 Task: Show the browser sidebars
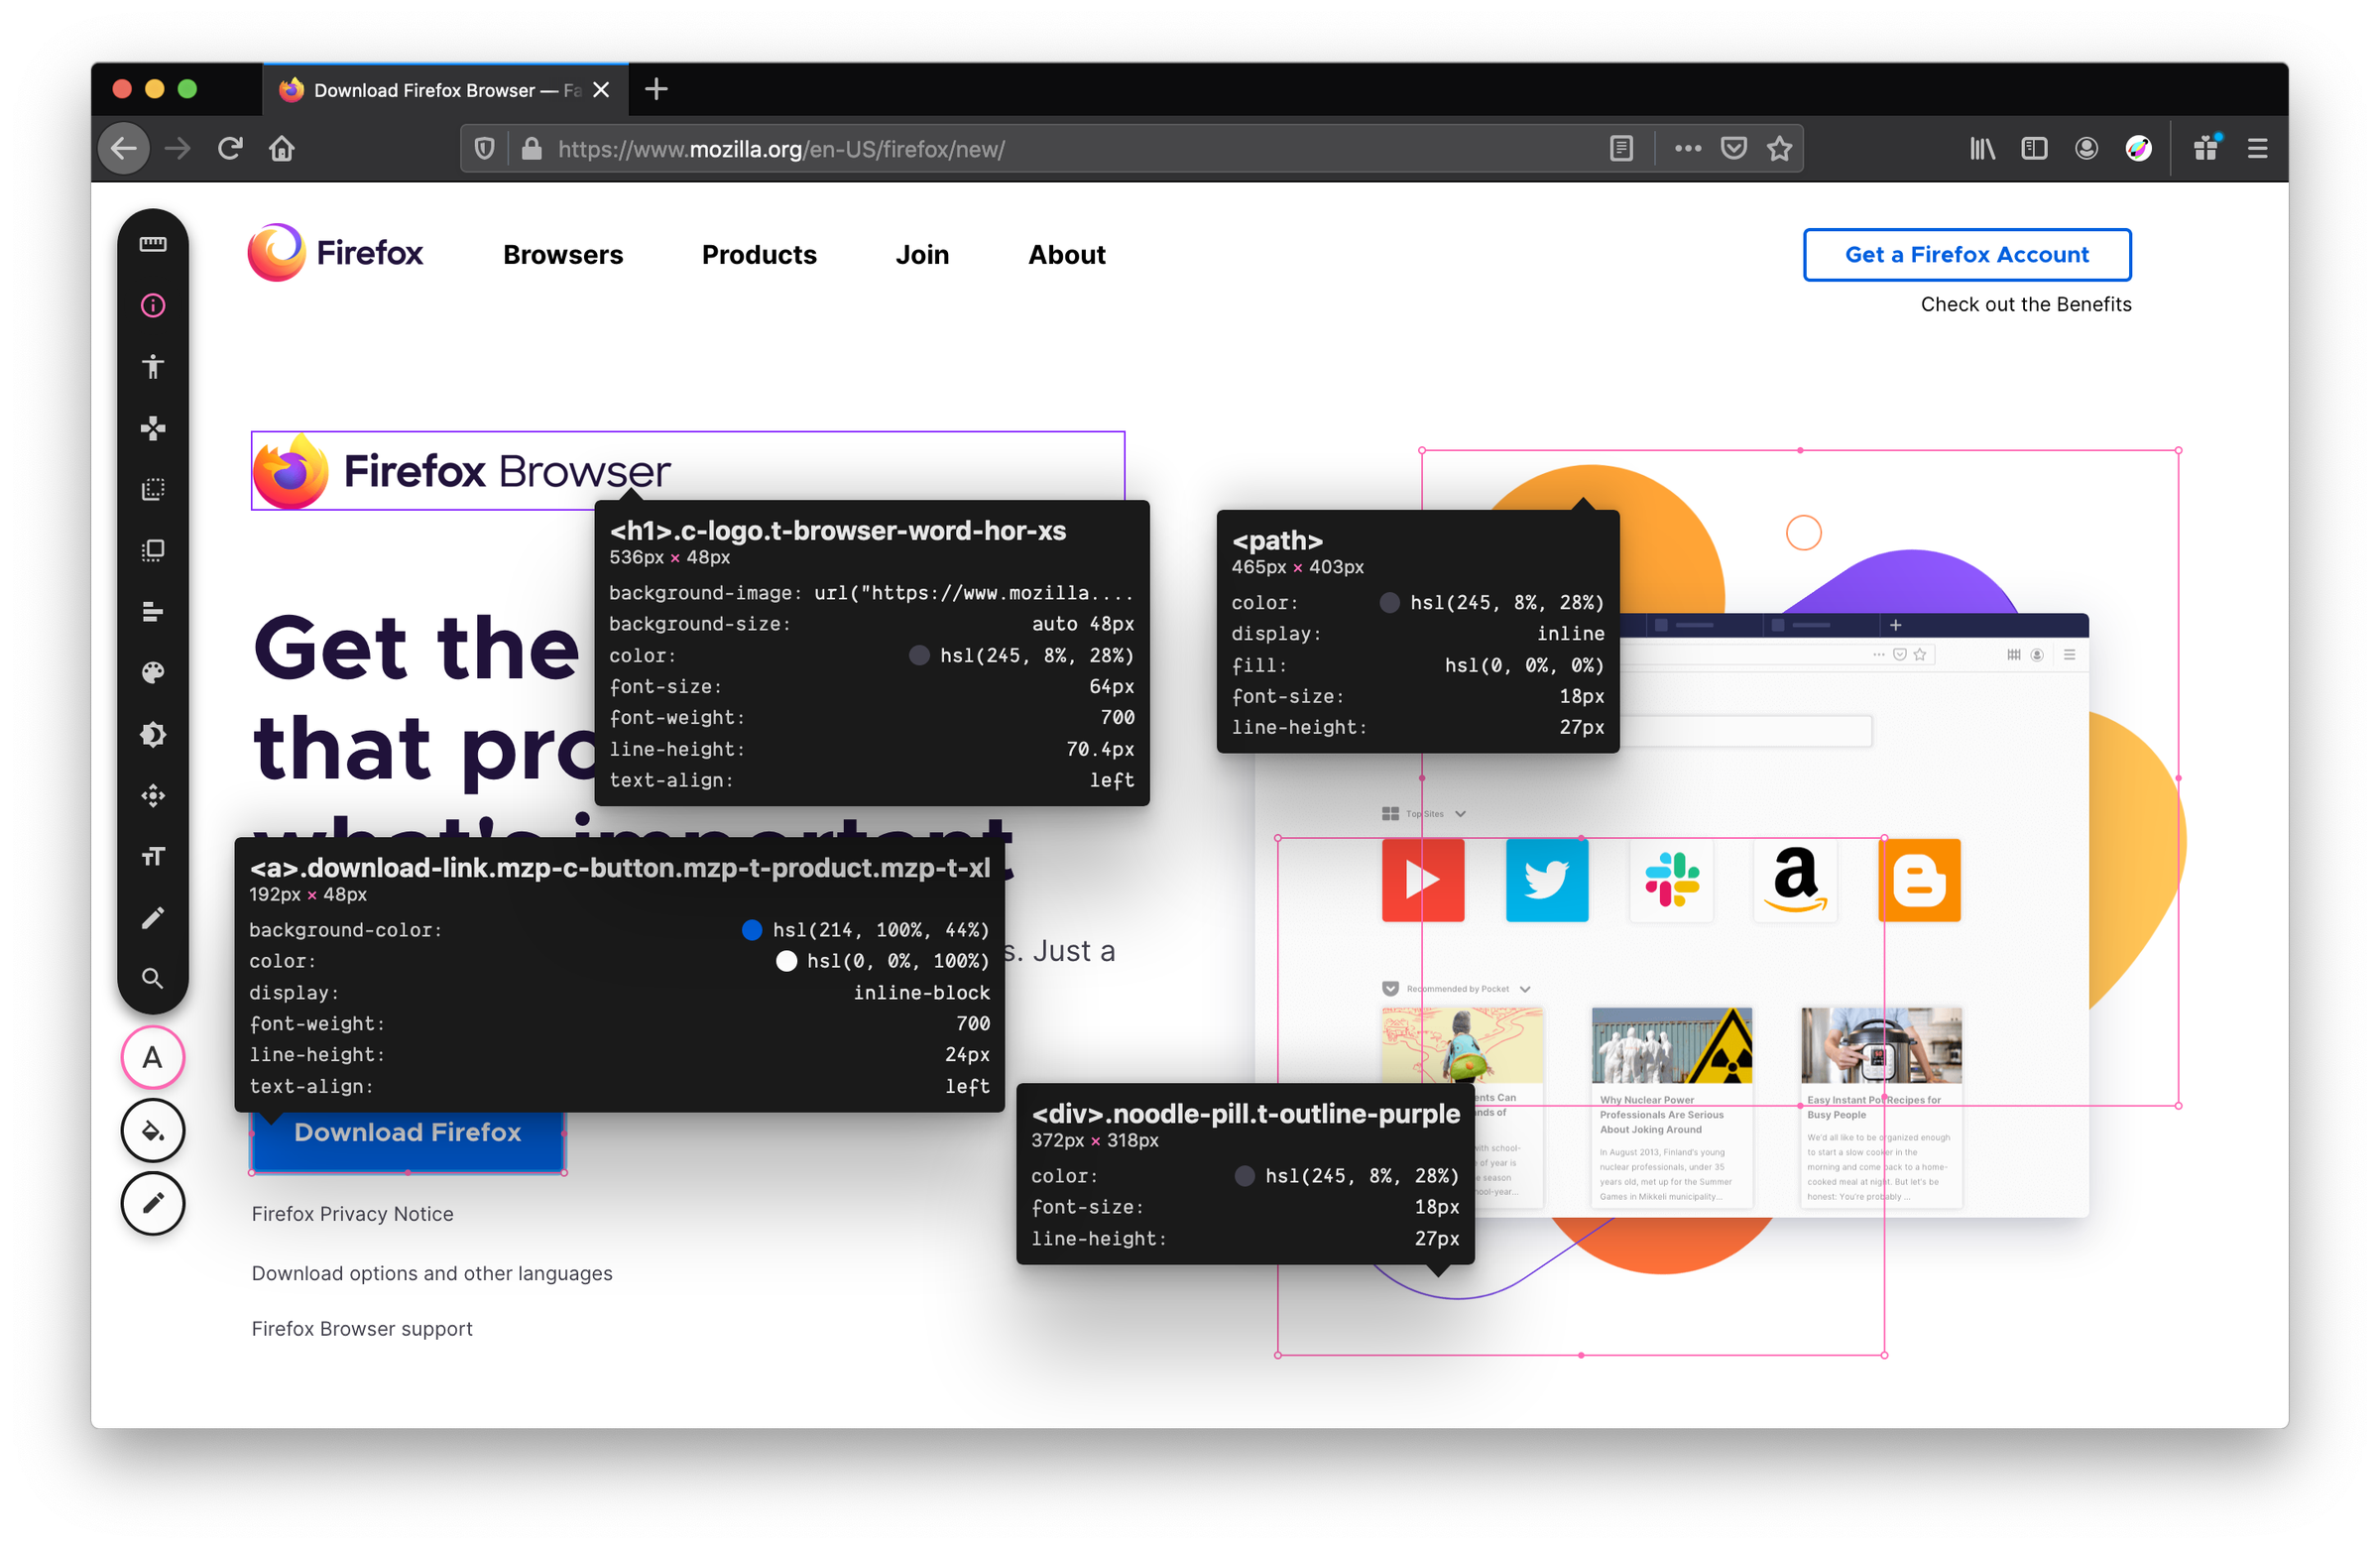click(2034, 149)
